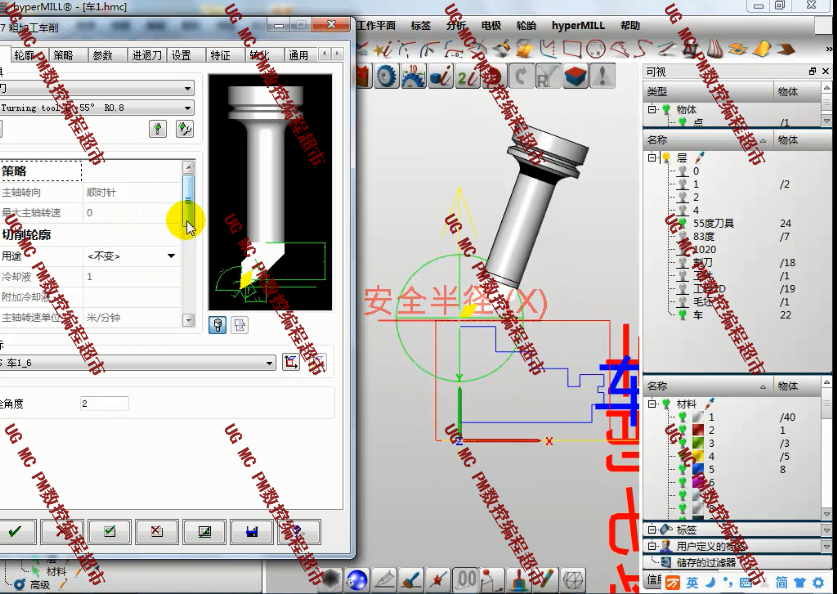Click the holder view icon under tool preview
Viewport: 837px width, 594px height.
240,325
